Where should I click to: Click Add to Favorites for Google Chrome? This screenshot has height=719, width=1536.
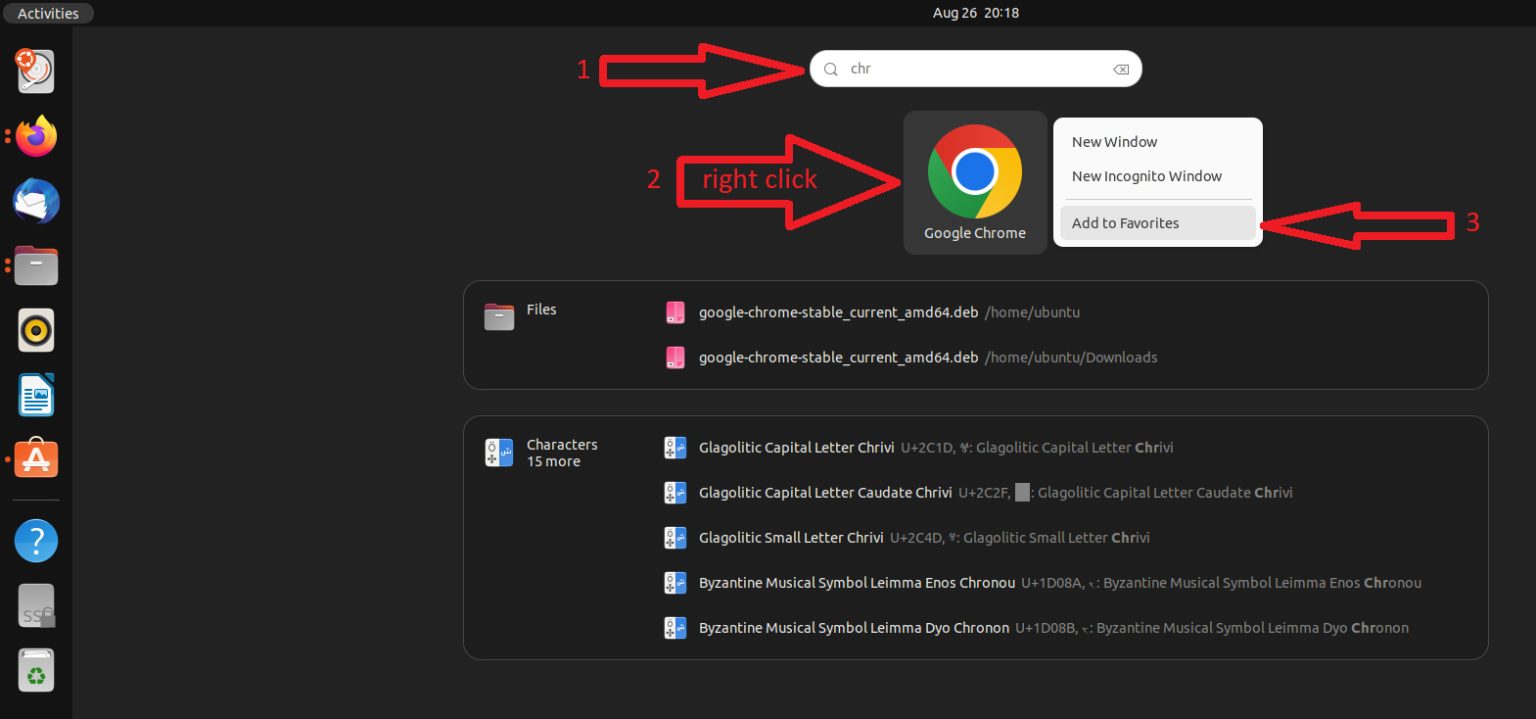point(1124,223)
